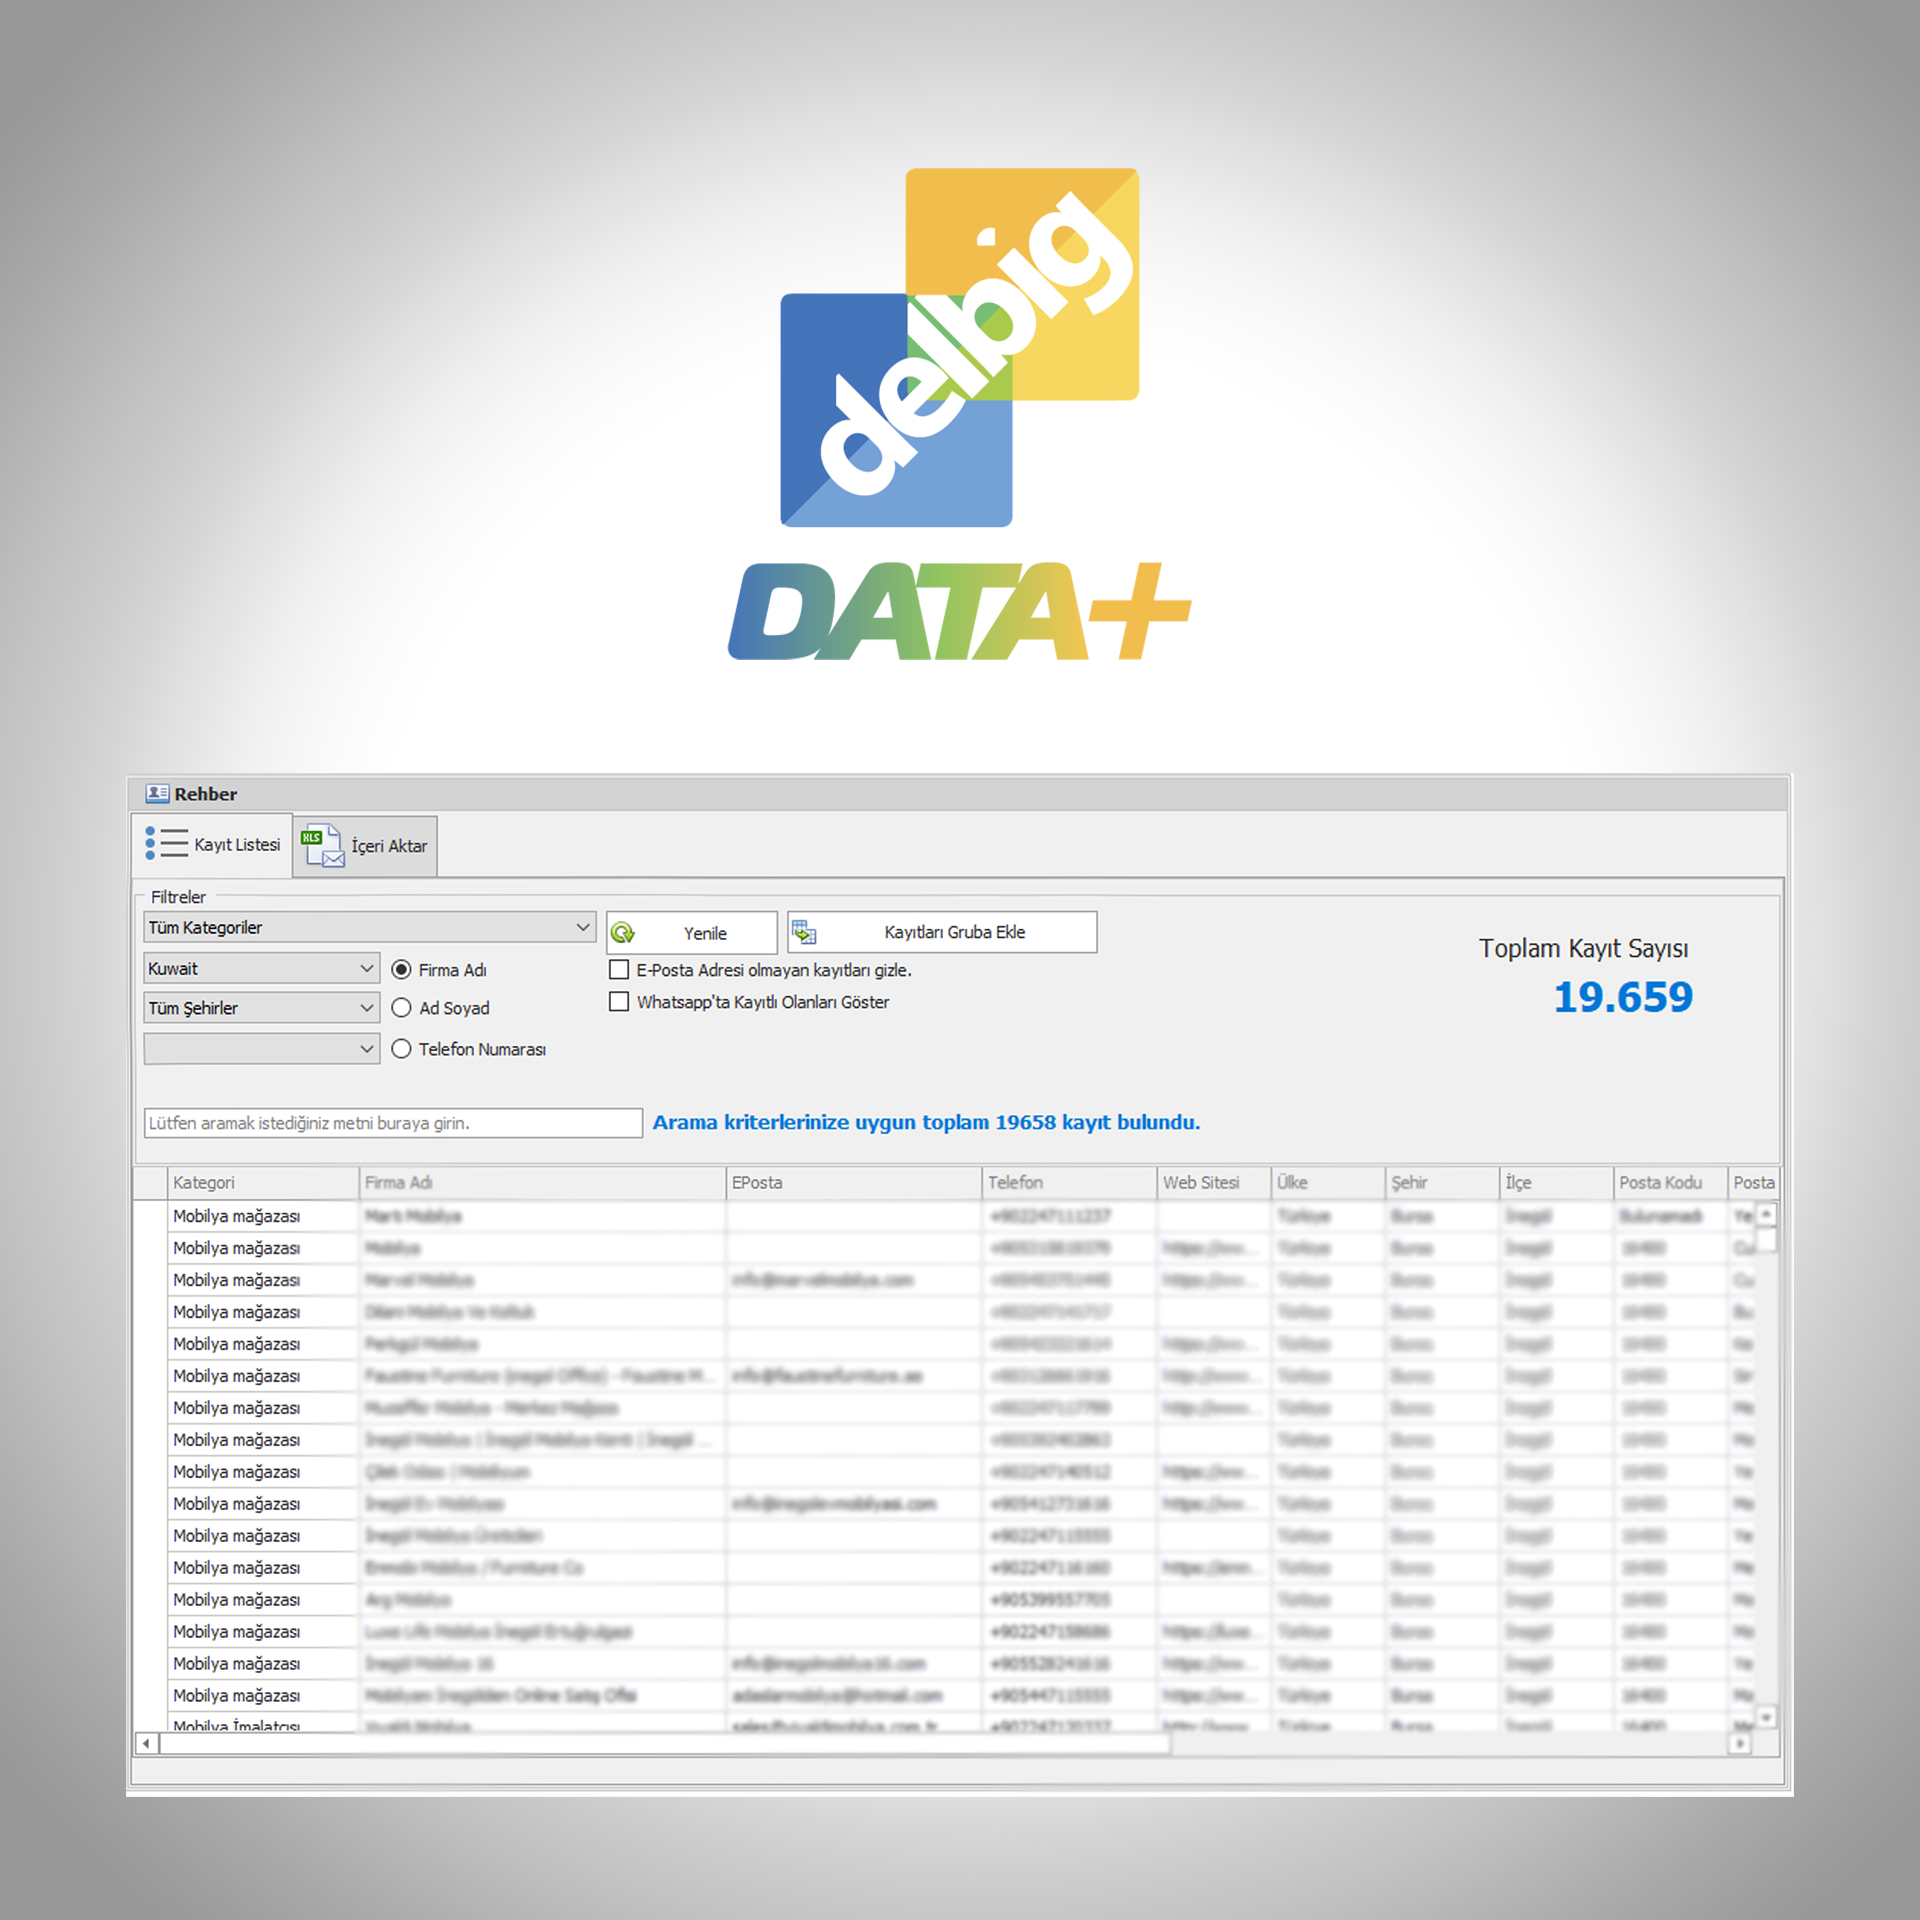Click the Web Sitesi column header
The height and width of the screenshot is (1920, 1920).
[1214, 1182]
